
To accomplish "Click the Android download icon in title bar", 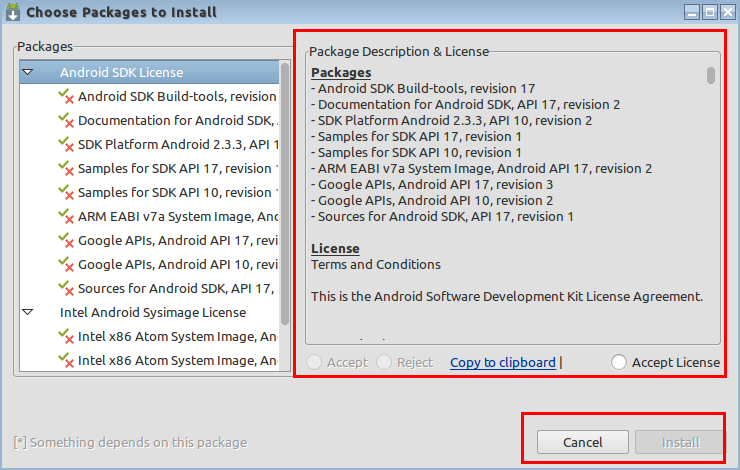I will pyautogui.click(x=13, y=12).
